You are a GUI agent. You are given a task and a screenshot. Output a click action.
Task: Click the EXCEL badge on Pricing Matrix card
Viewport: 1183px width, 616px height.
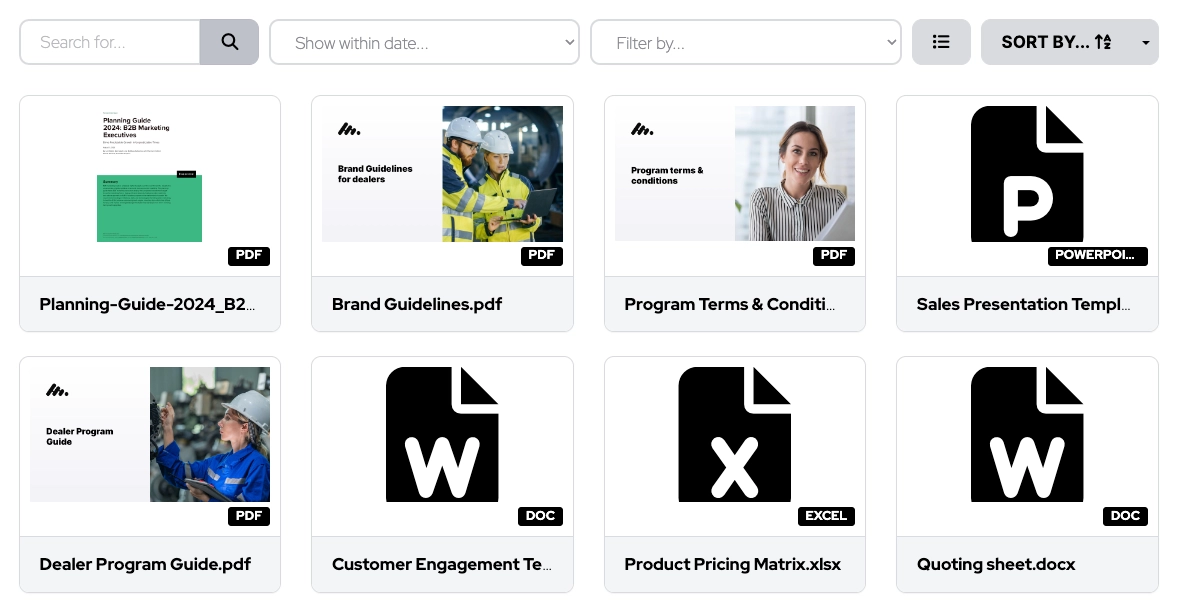pyautogui.click(x=826, y=516)
